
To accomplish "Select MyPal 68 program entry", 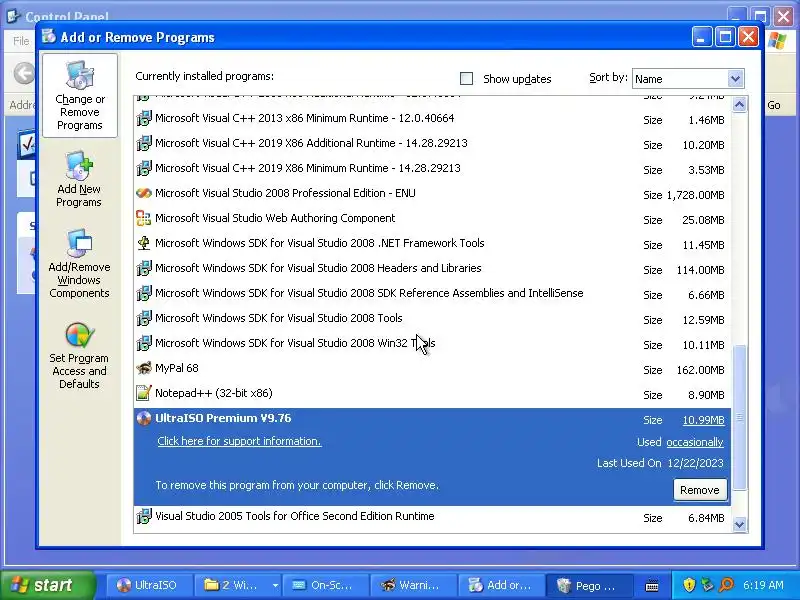I will 432,368.
